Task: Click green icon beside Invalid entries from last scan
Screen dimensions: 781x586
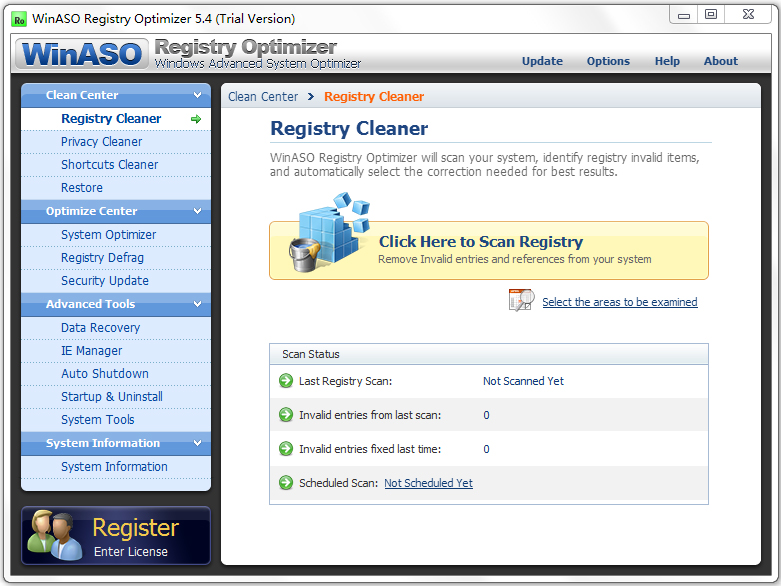Action: [x=286, y=415]
